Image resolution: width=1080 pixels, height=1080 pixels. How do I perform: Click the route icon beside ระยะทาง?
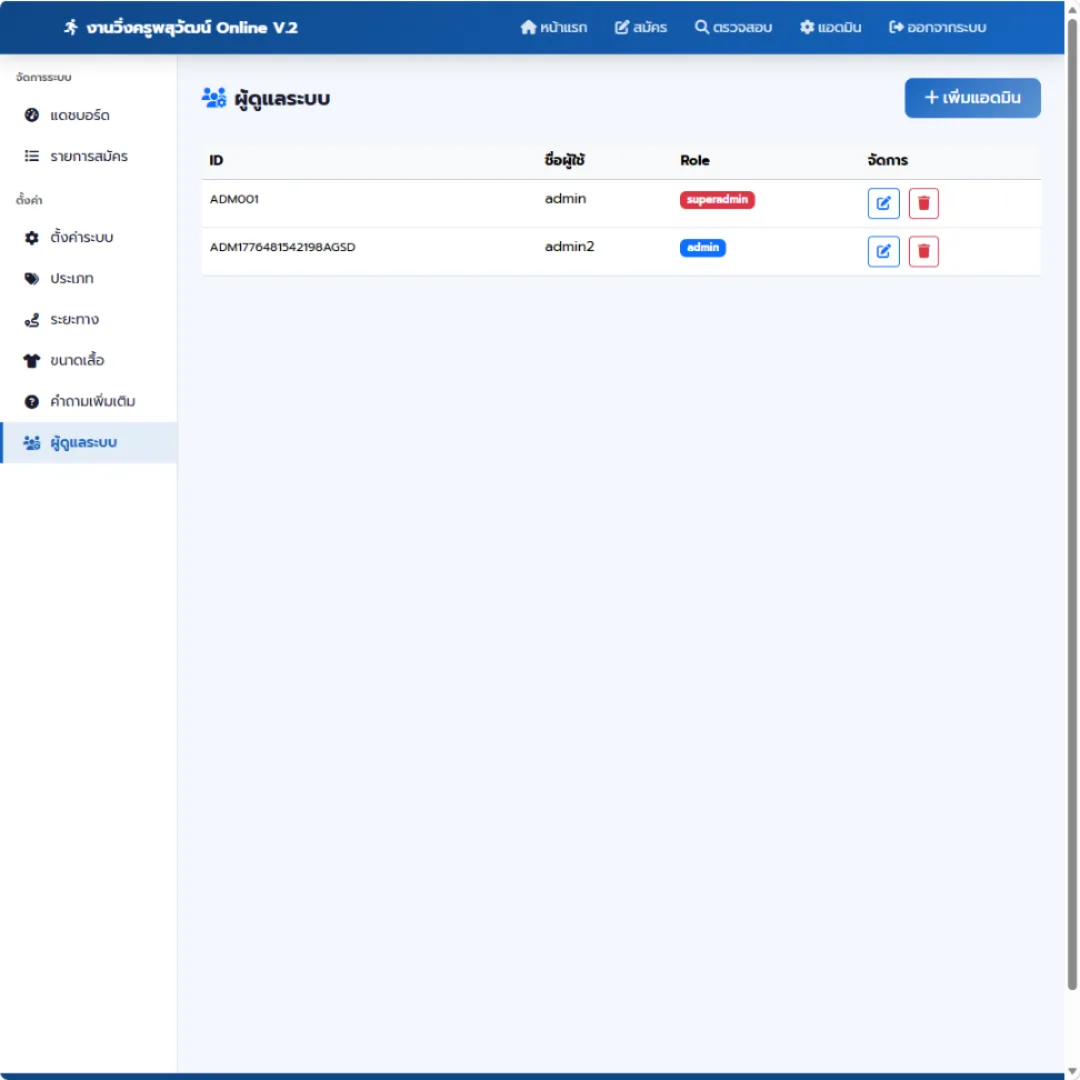pos(32,320)
